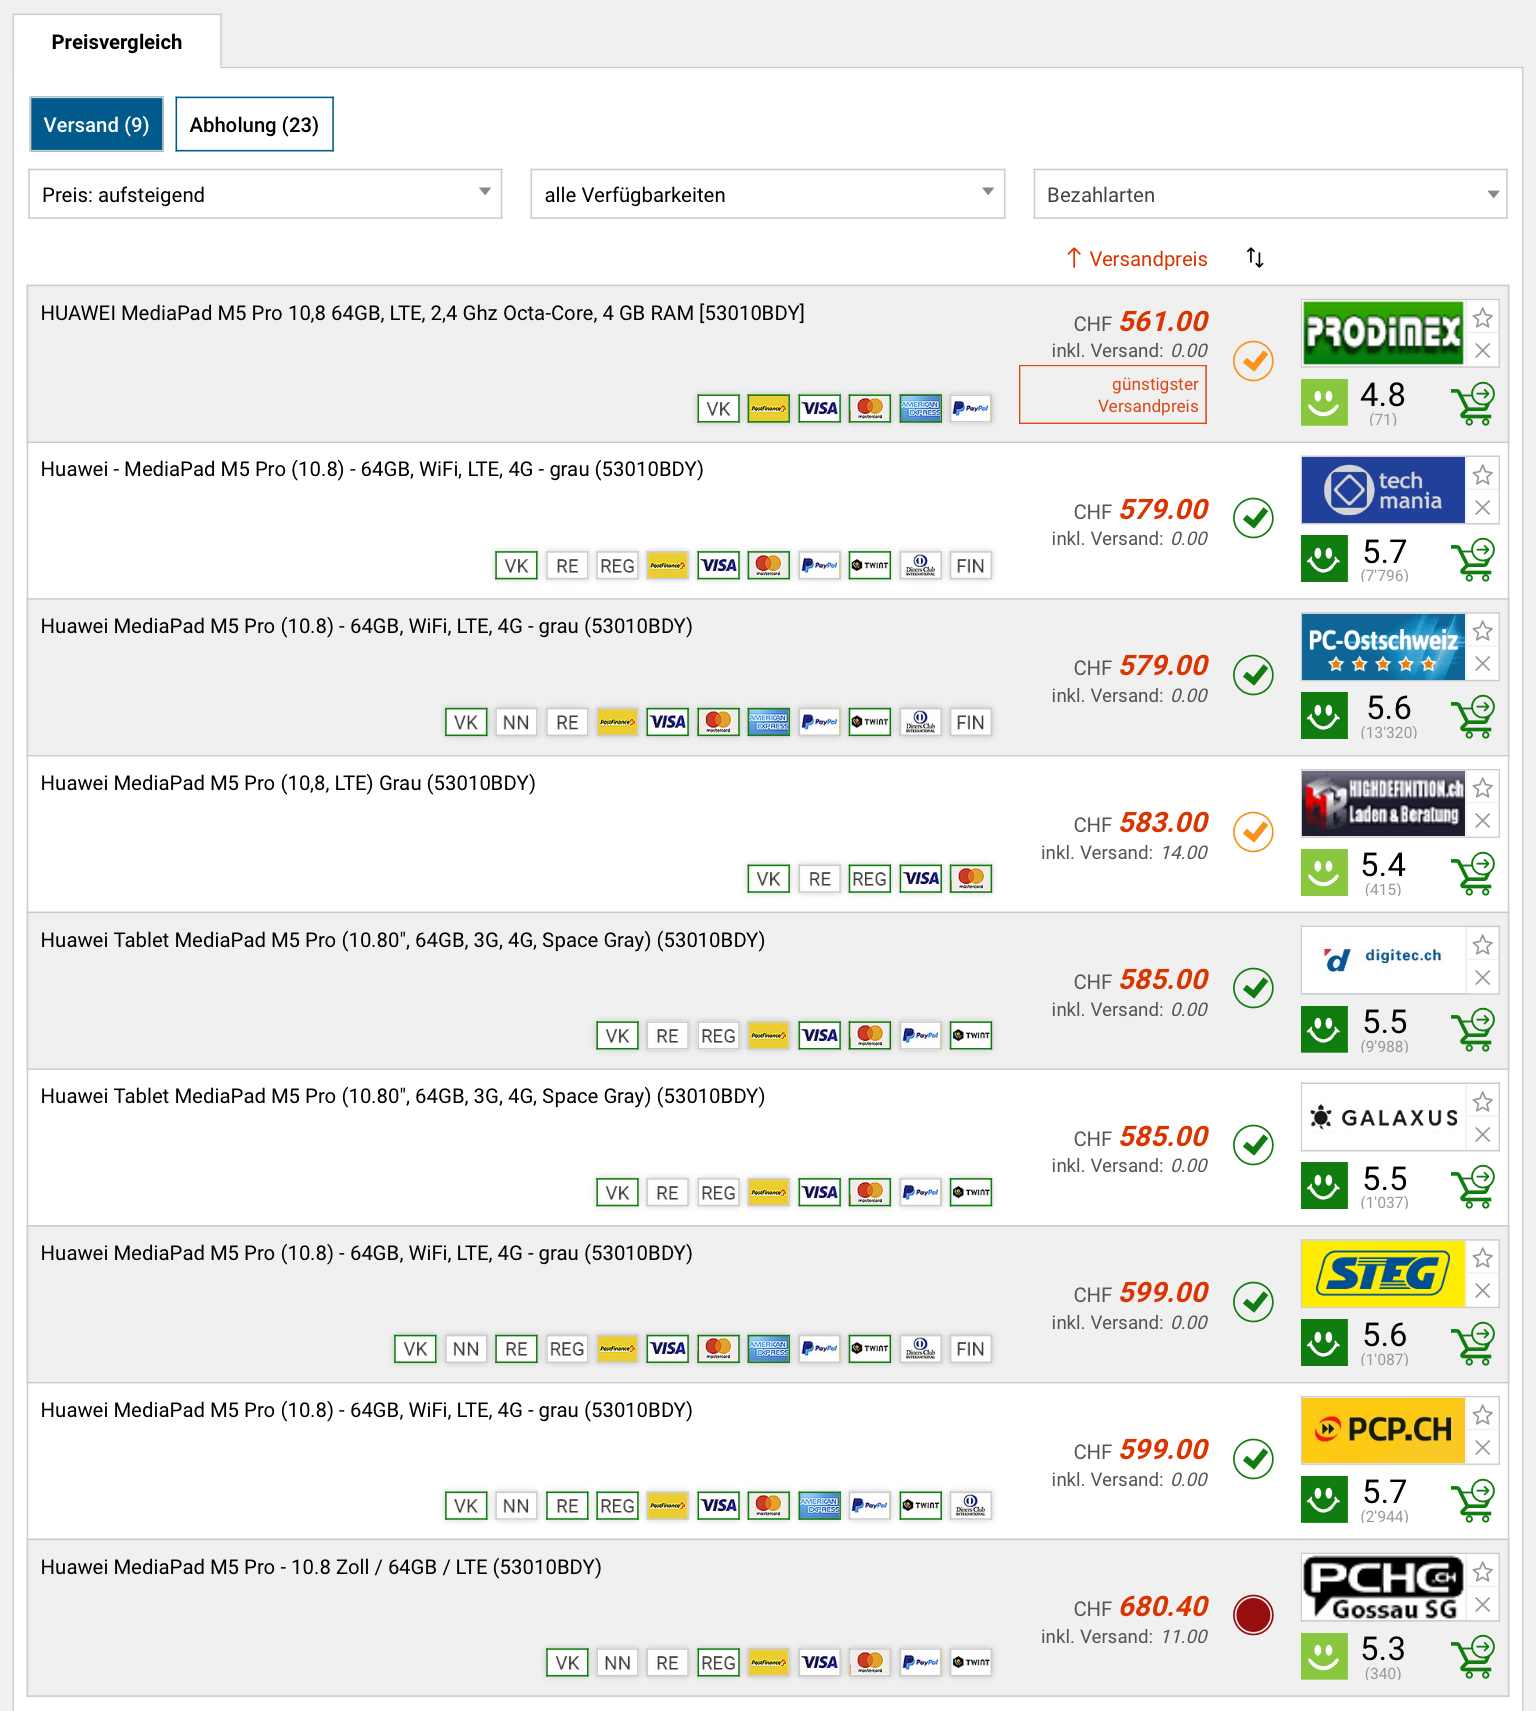Click red availability dot for CHF 680.40
This screenshot has width=1536, height=1711.
click(1253, 1615)
